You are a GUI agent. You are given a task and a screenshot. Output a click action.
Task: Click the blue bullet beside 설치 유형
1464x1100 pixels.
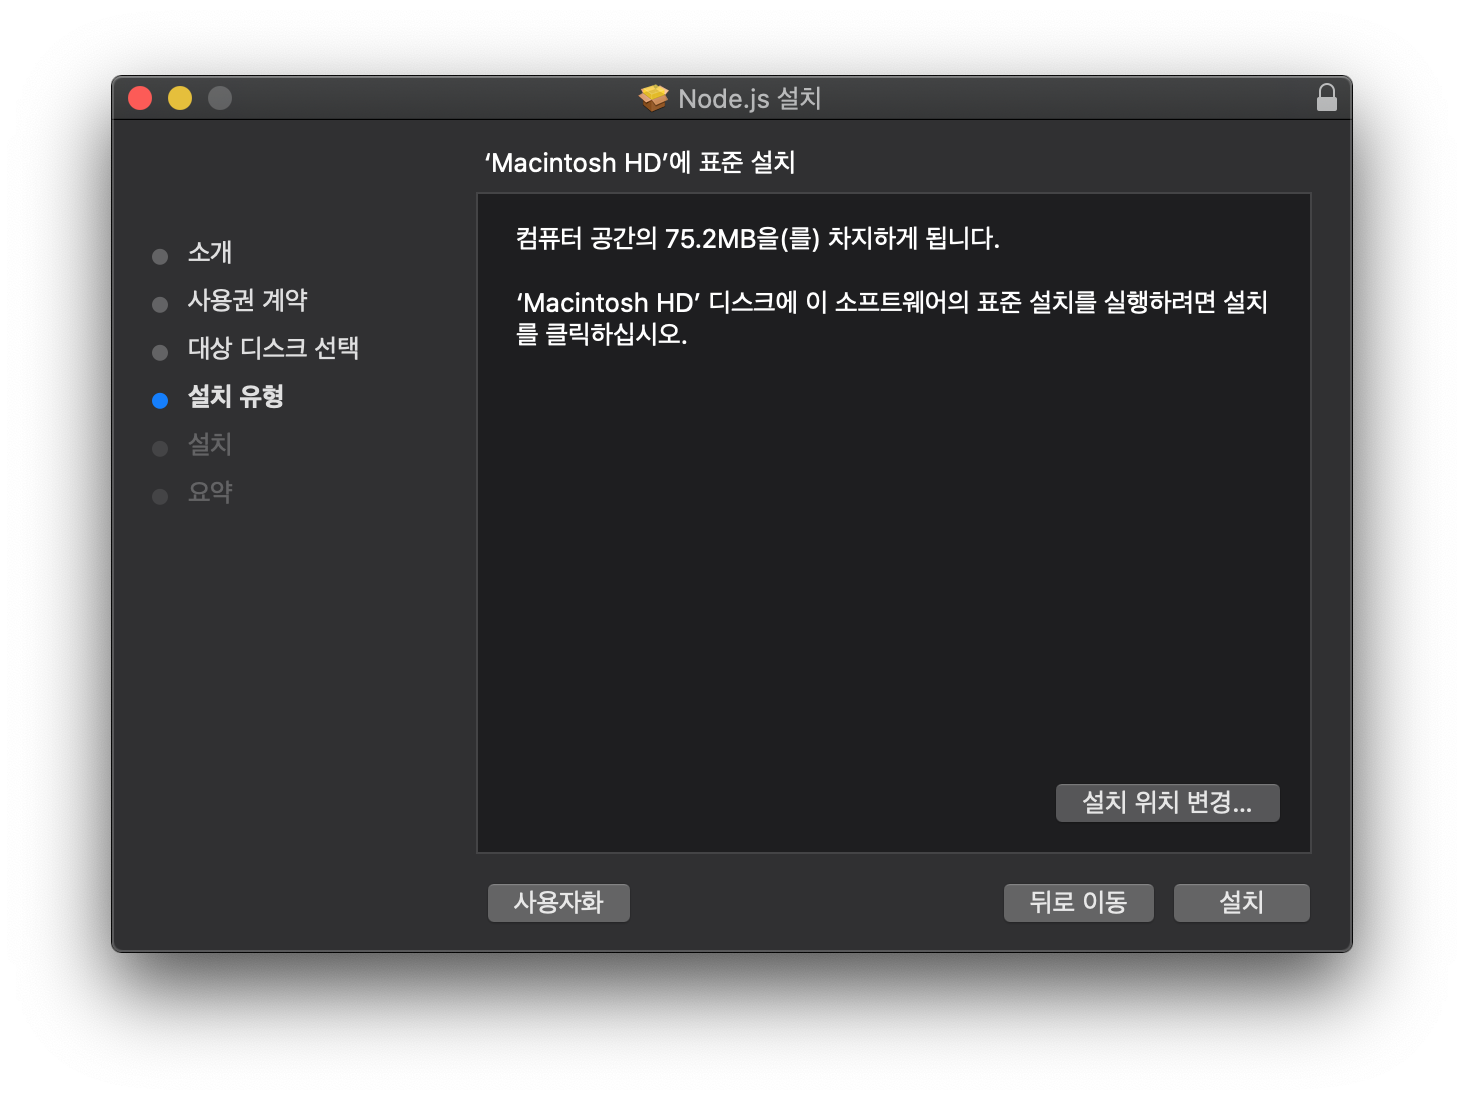click(160, 401)
